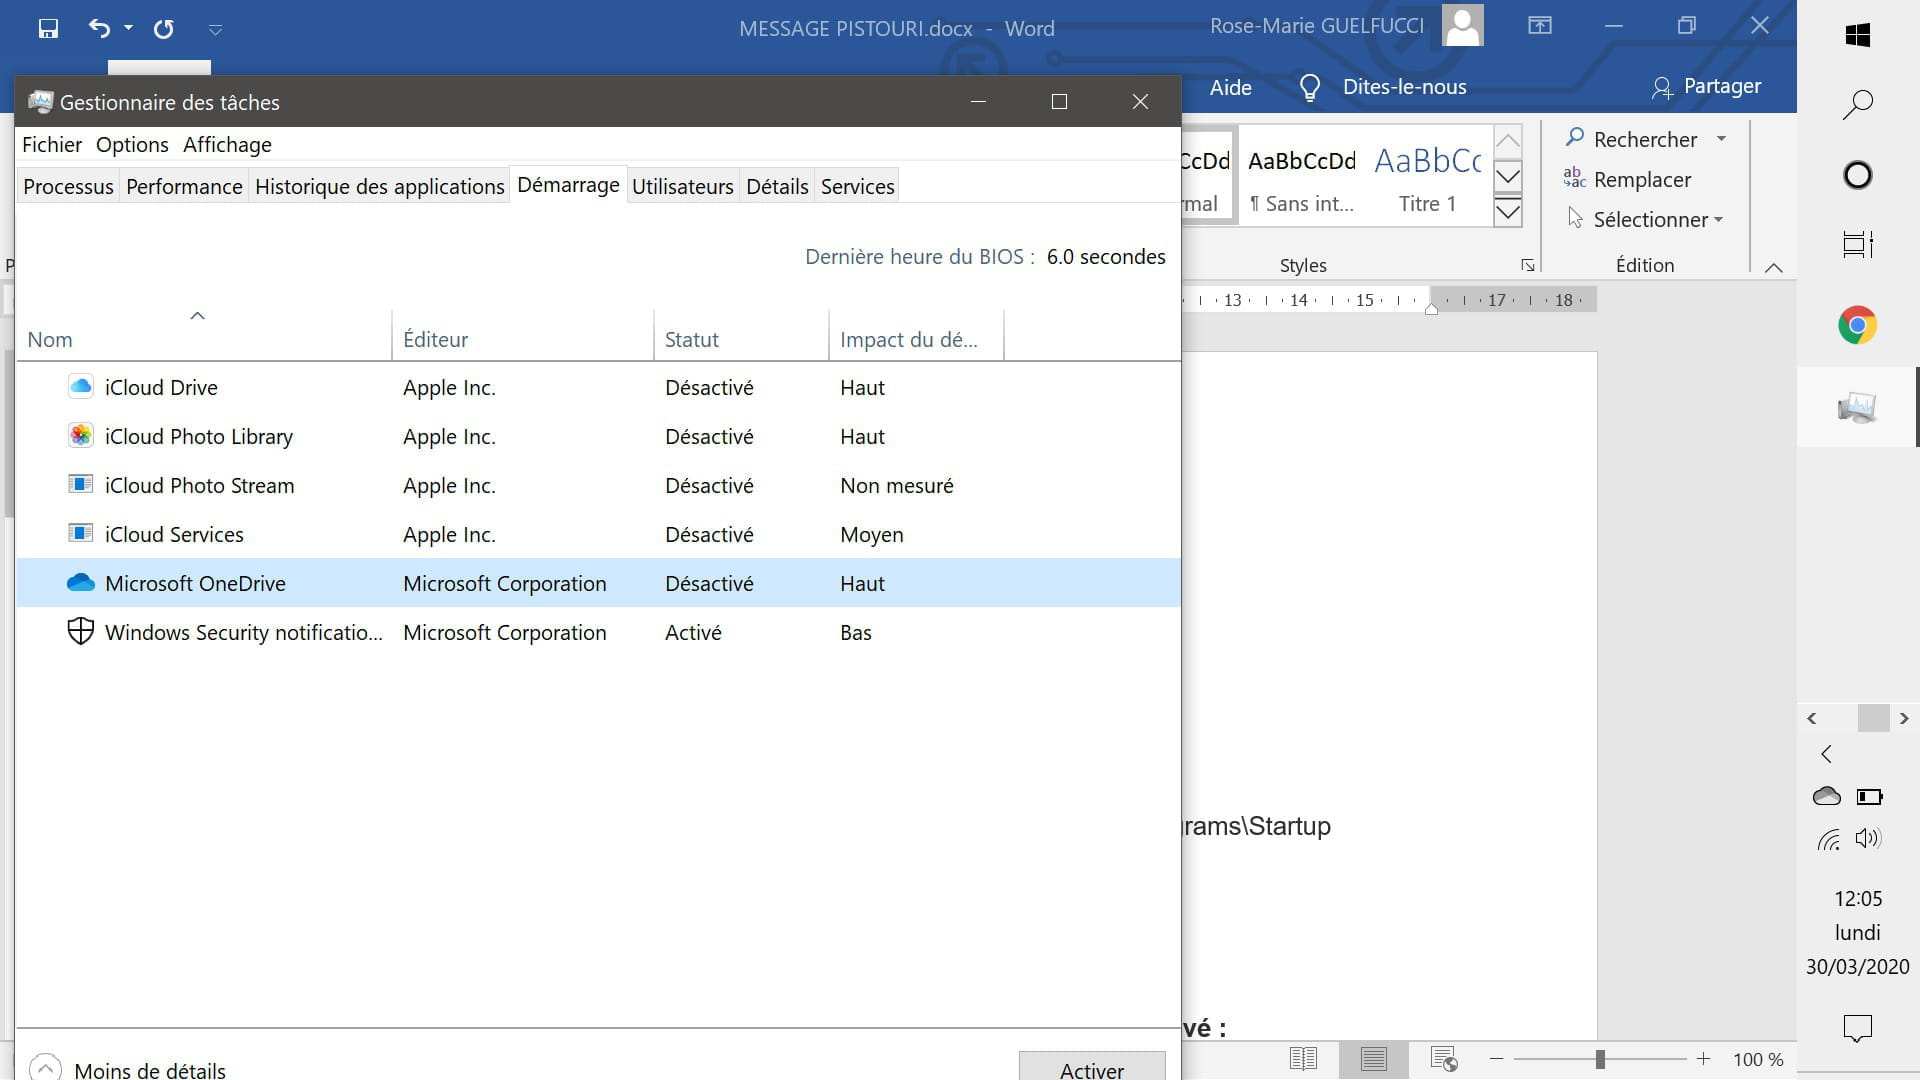Click the 'Non mesuré' impact cell
Screen dimensions: 1920x1080
point(897,486)
